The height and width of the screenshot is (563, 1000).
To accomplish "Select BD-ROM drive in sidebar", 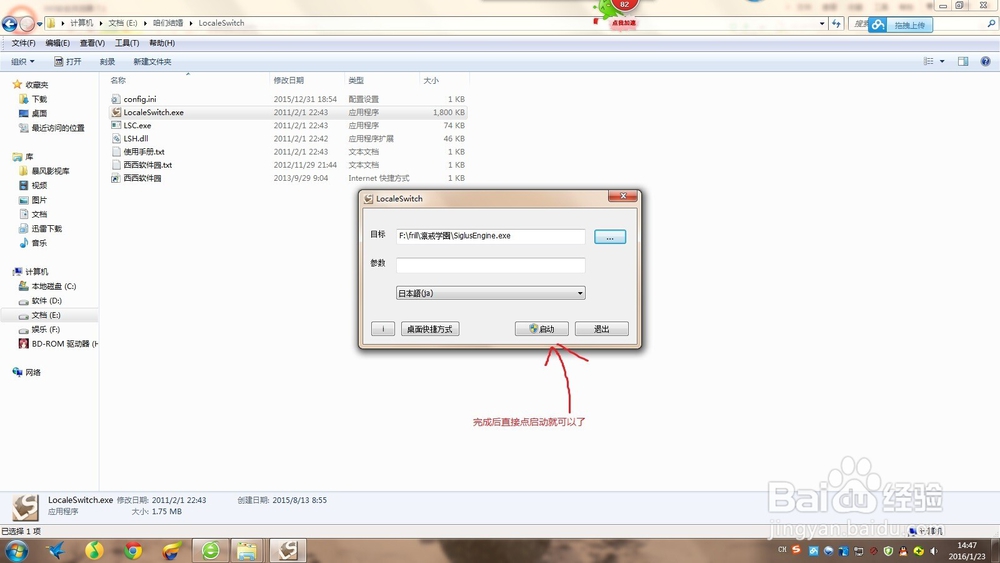I will 64,344.
